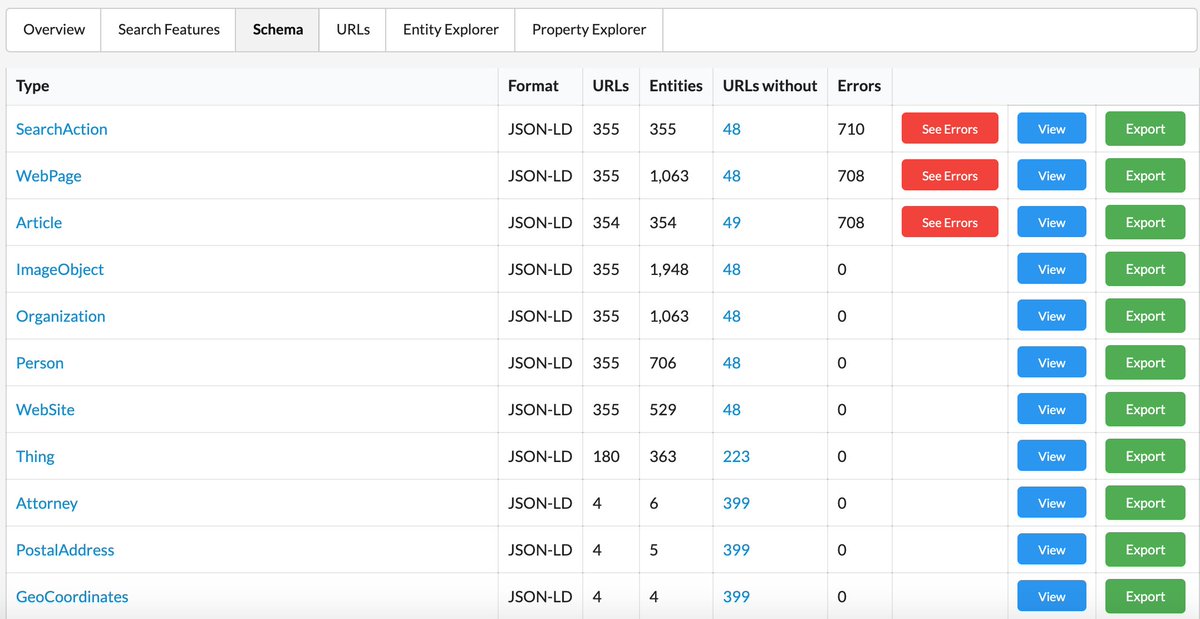View the GeoCoordinates schema
The height and width of the screenshot is (619, 1200).
1052,596
